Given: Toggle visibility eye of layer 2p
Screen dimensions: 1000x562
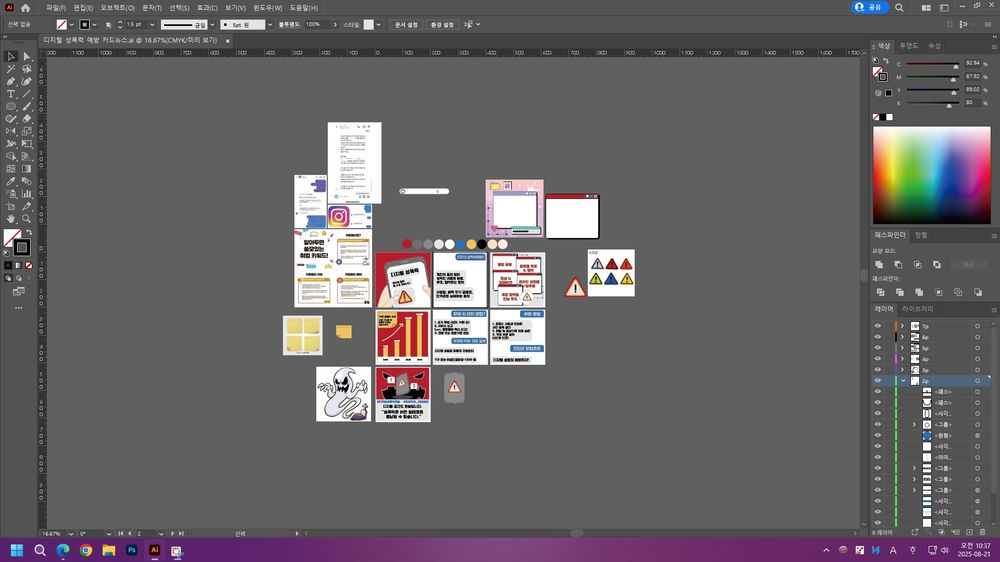Looking at the screenshot, I should pos(878,381).
